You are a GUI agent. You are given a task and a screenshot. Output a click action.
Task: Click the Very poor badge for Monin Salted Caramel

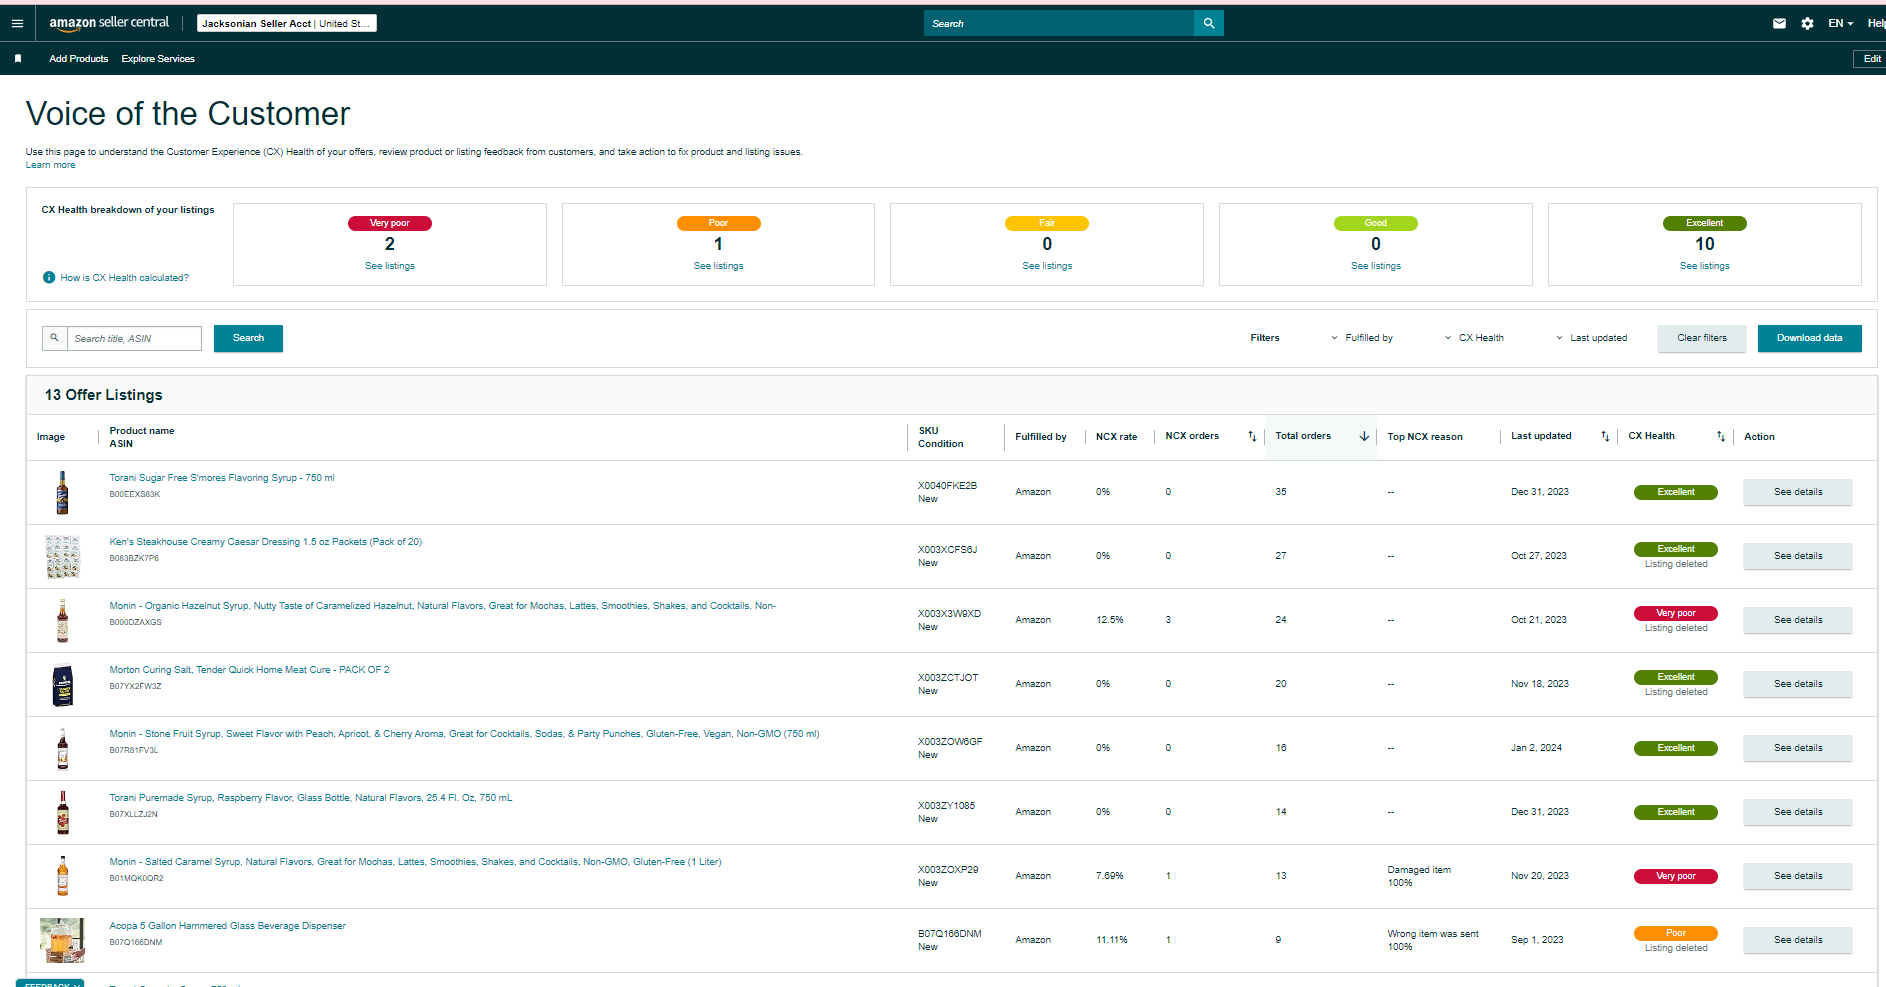click(1676, 876)
